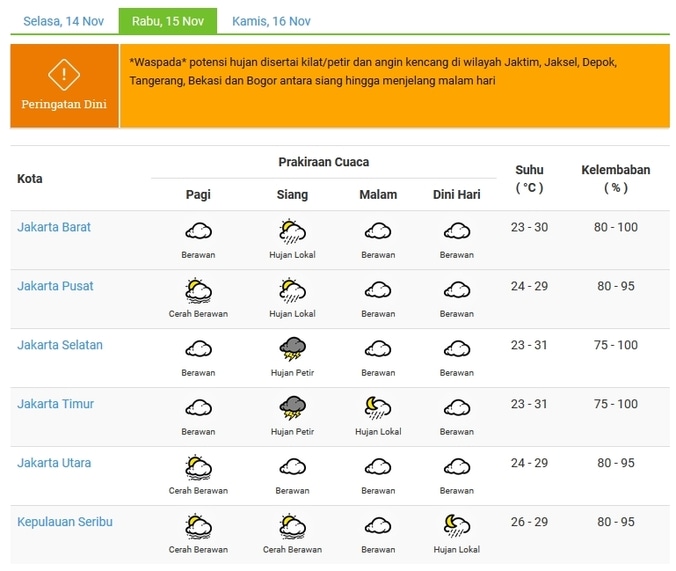Click Jakarta Selatan Siang Hujan Petir icon
The image size is (676, 571).
[x=292, y=349]
